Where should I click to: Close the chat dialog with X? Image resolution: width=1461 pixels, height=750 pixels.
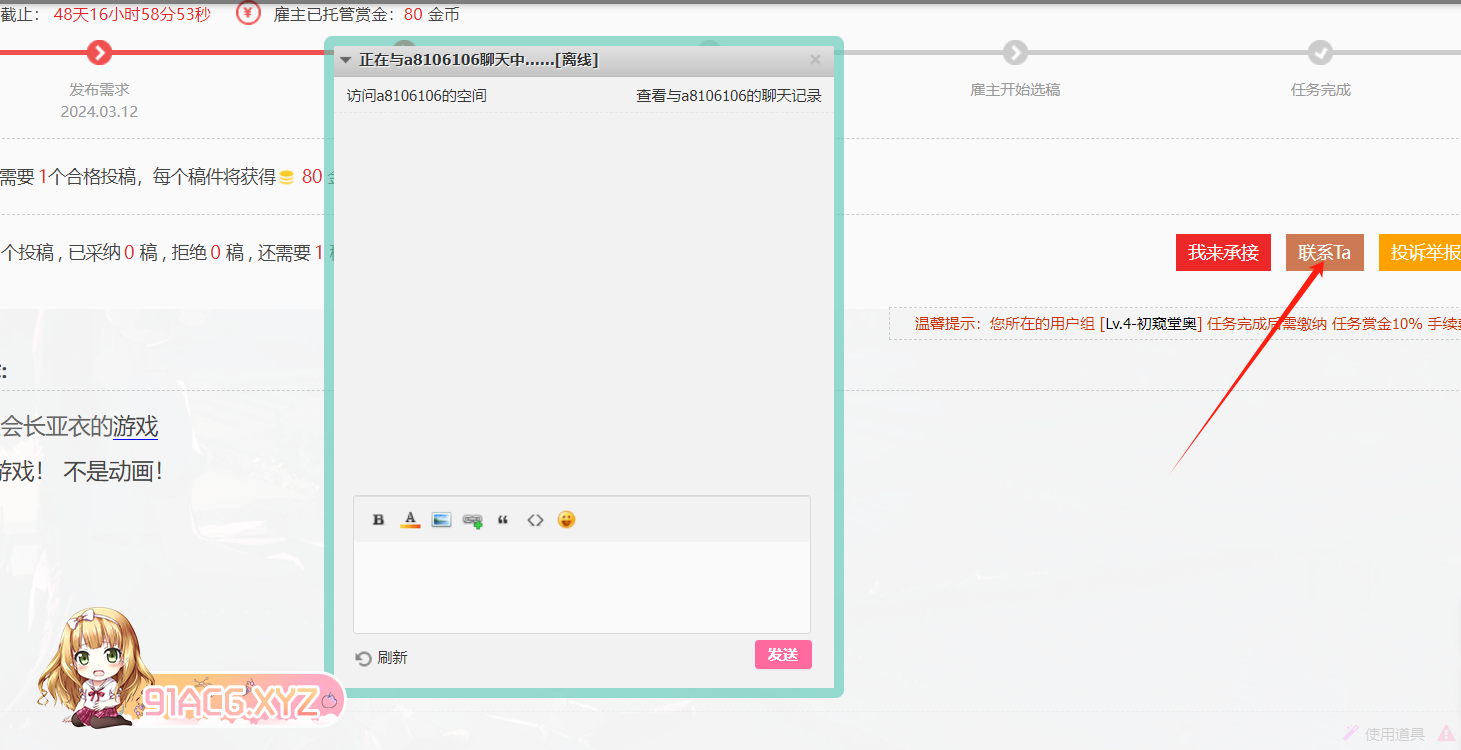(x=815, y=60)
